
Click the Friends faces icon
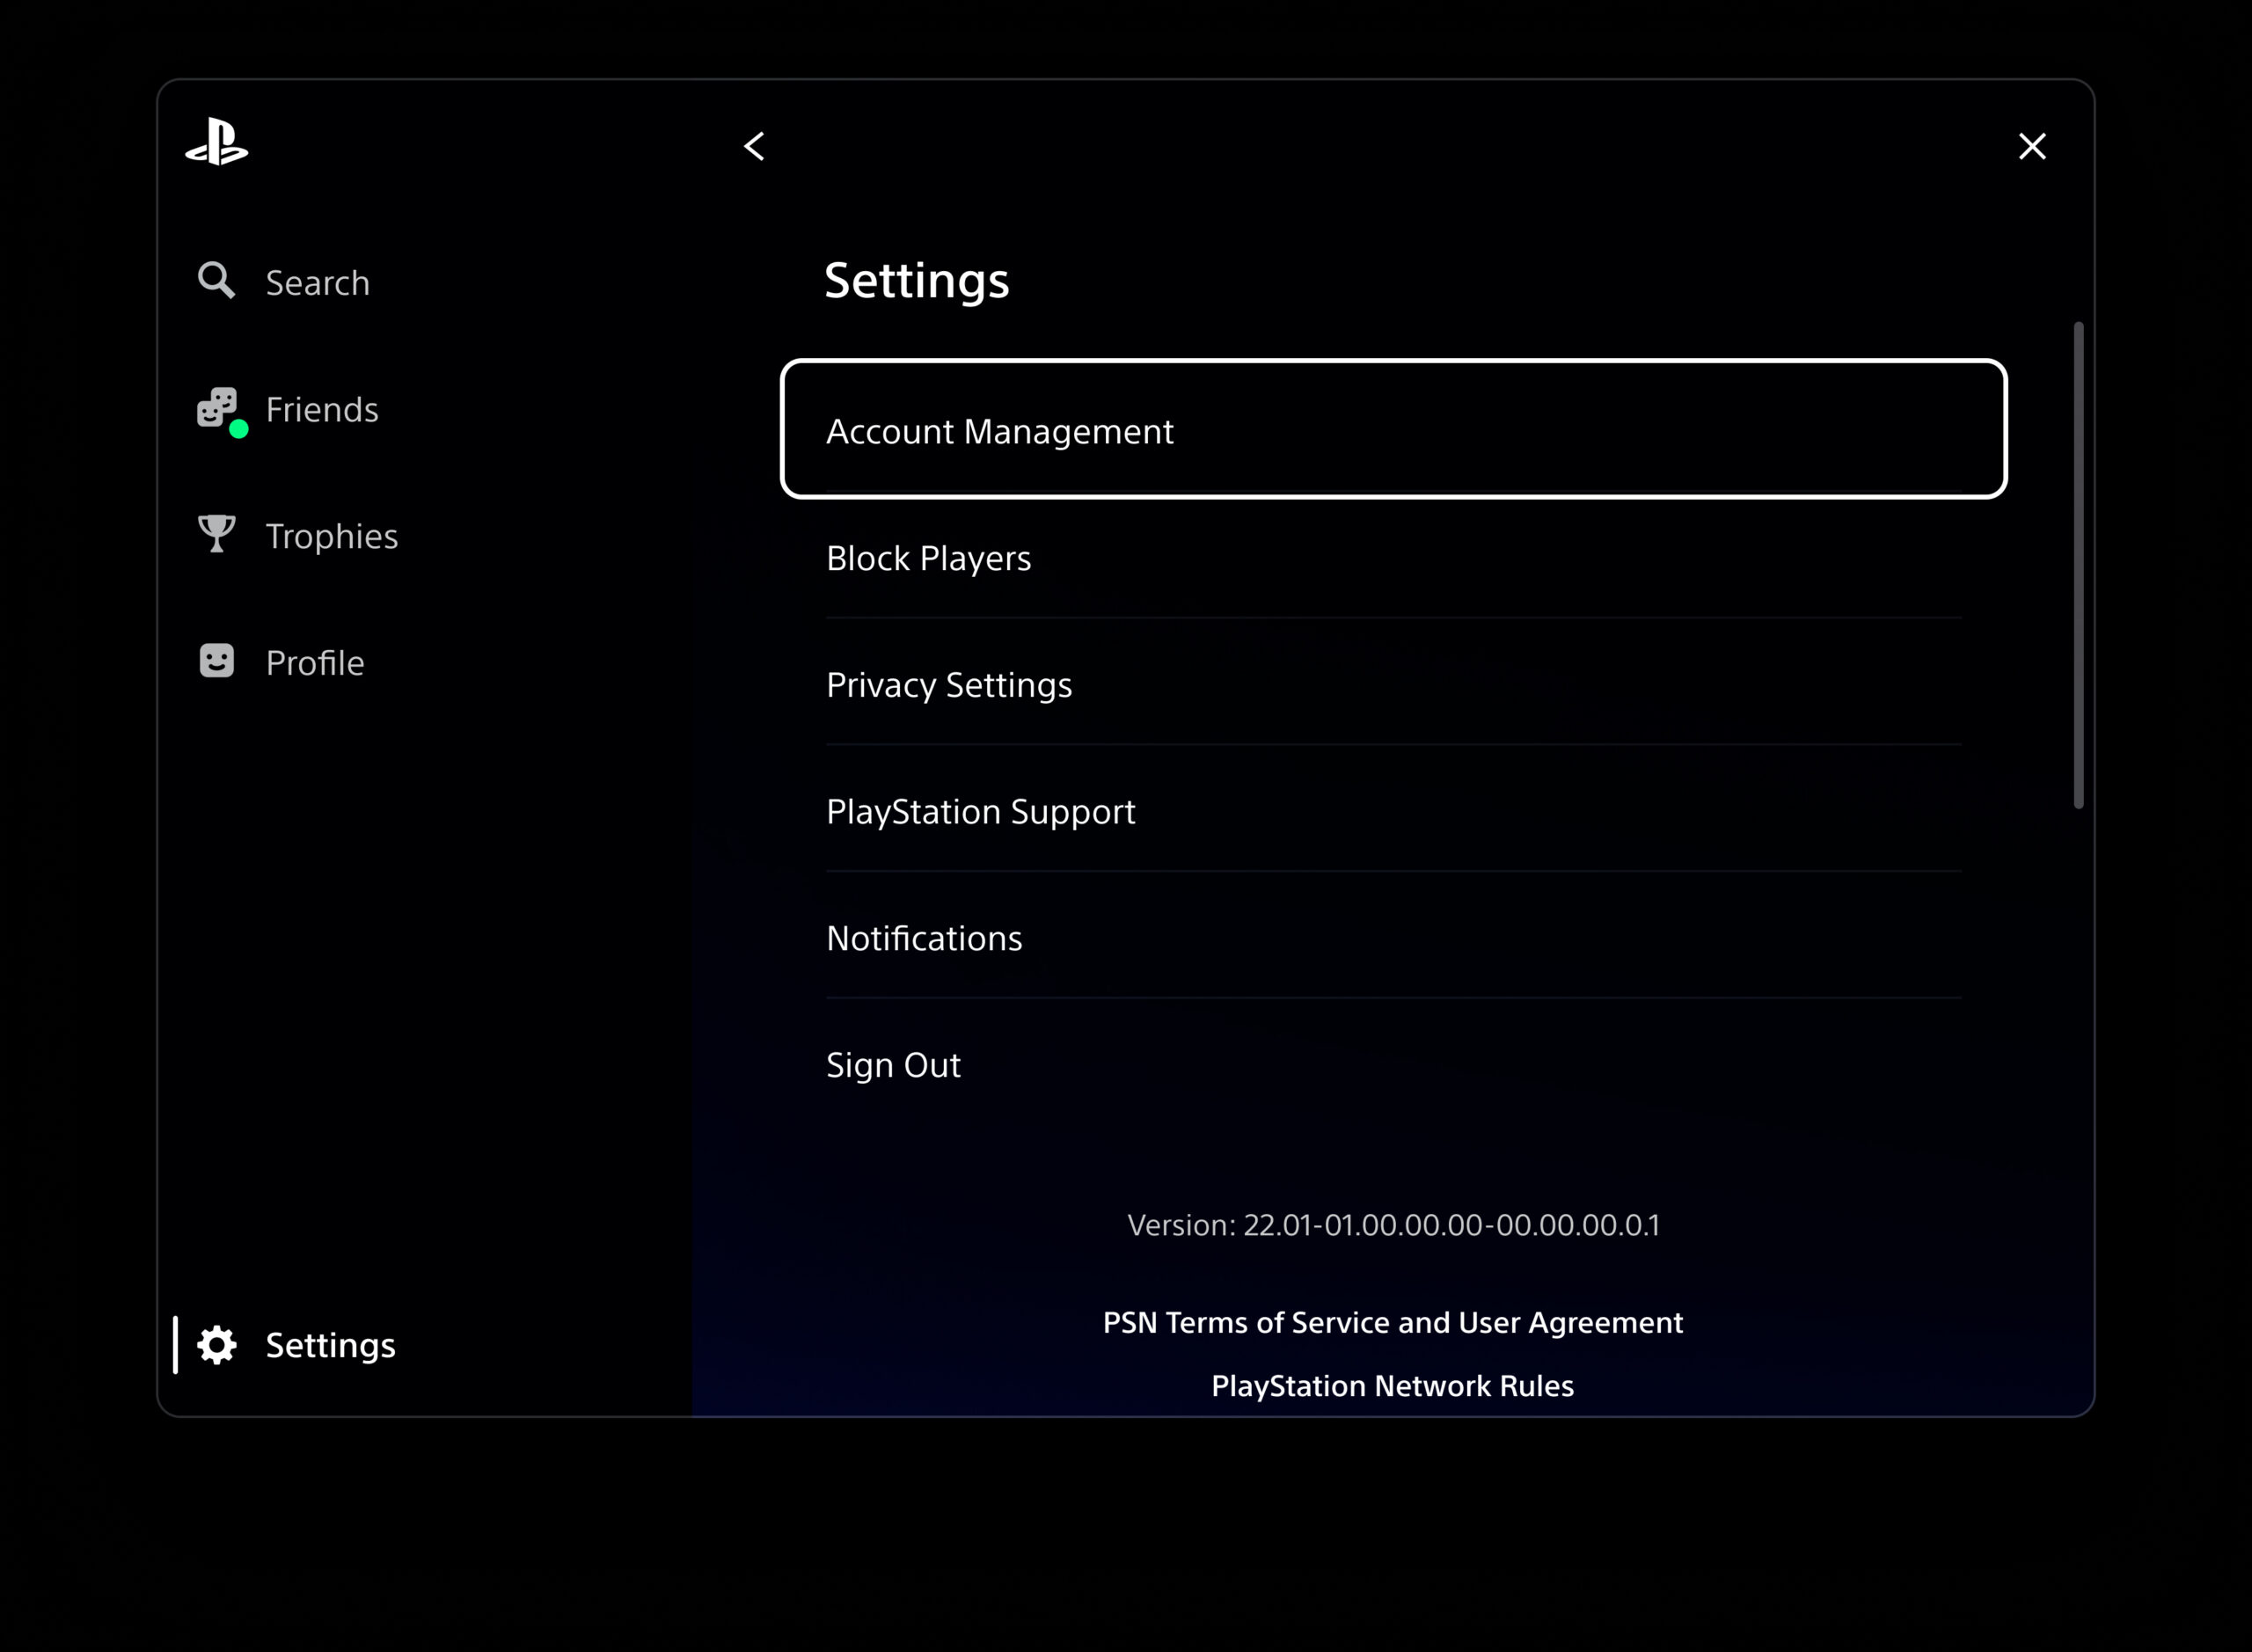coord(217,407)
